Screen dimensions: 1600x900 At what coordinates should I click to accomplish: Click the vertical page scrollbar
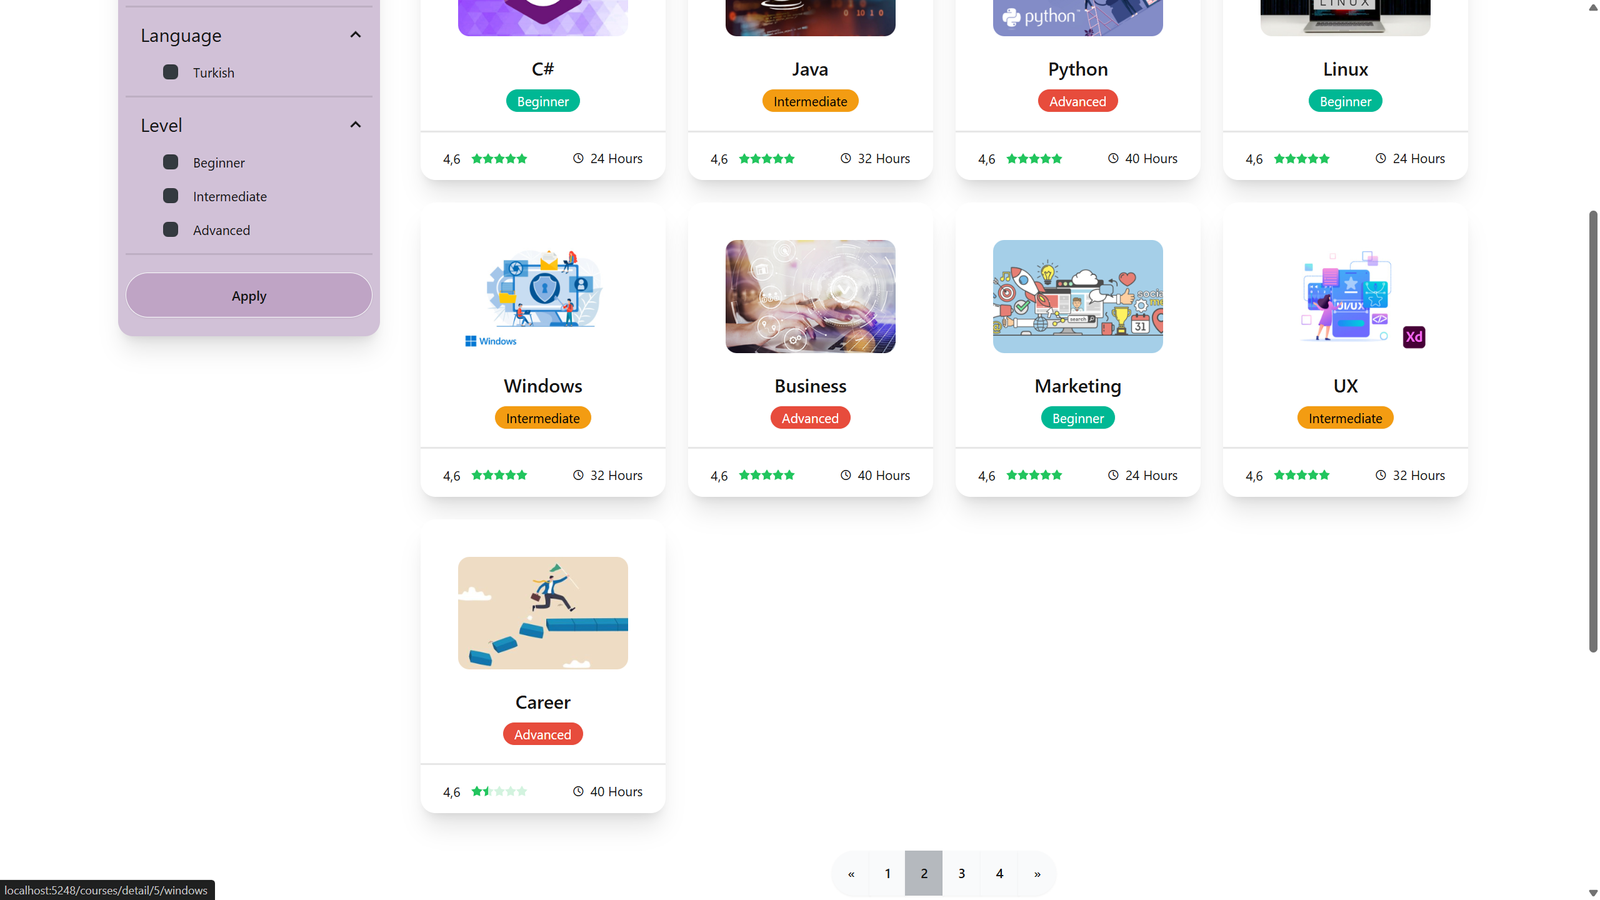(1593, 431)
